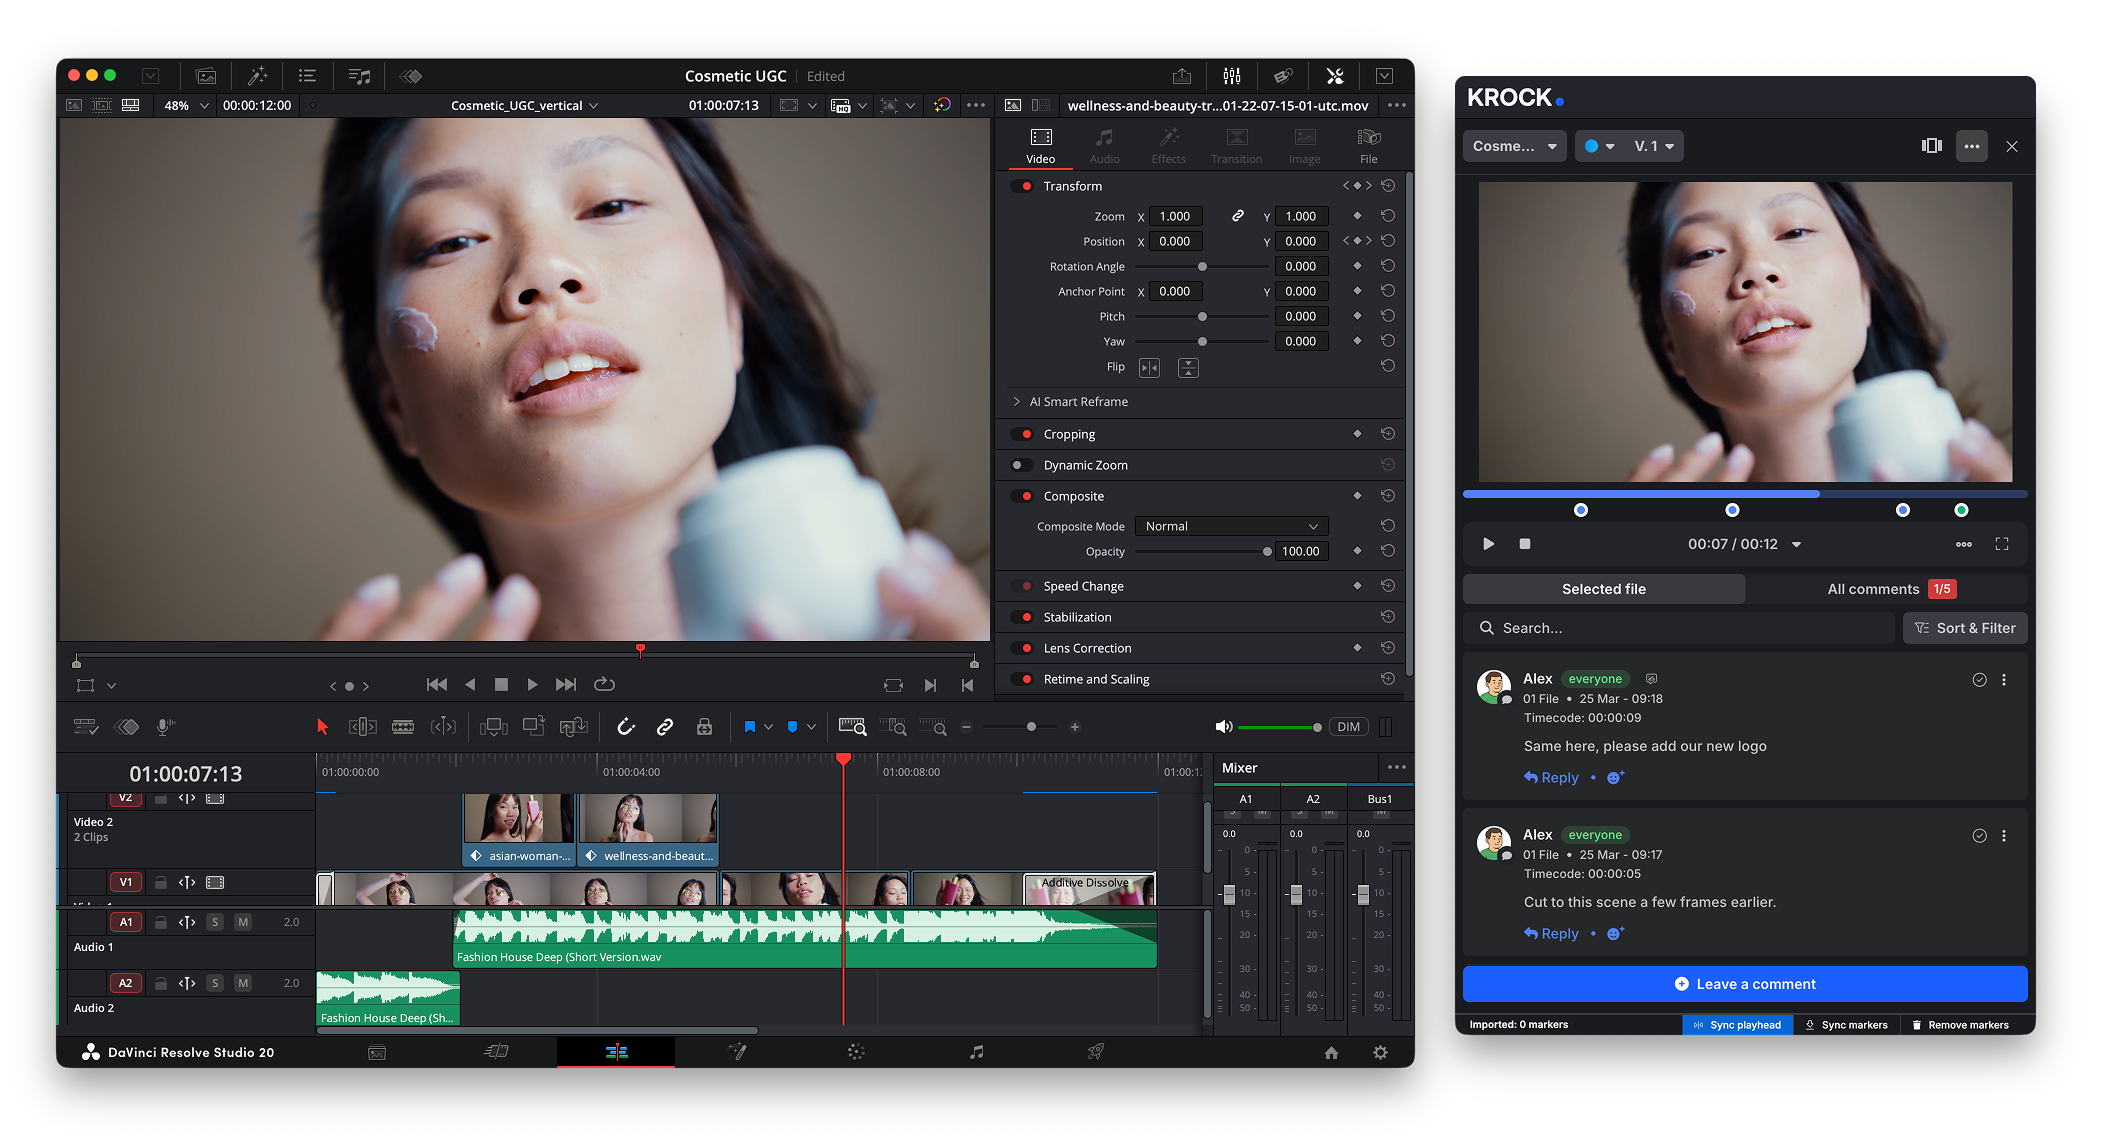The width and height of the screenshot is (2103, 1142).
Task: Click Sort & Filter in Krock
Action: click(1965, 628)
